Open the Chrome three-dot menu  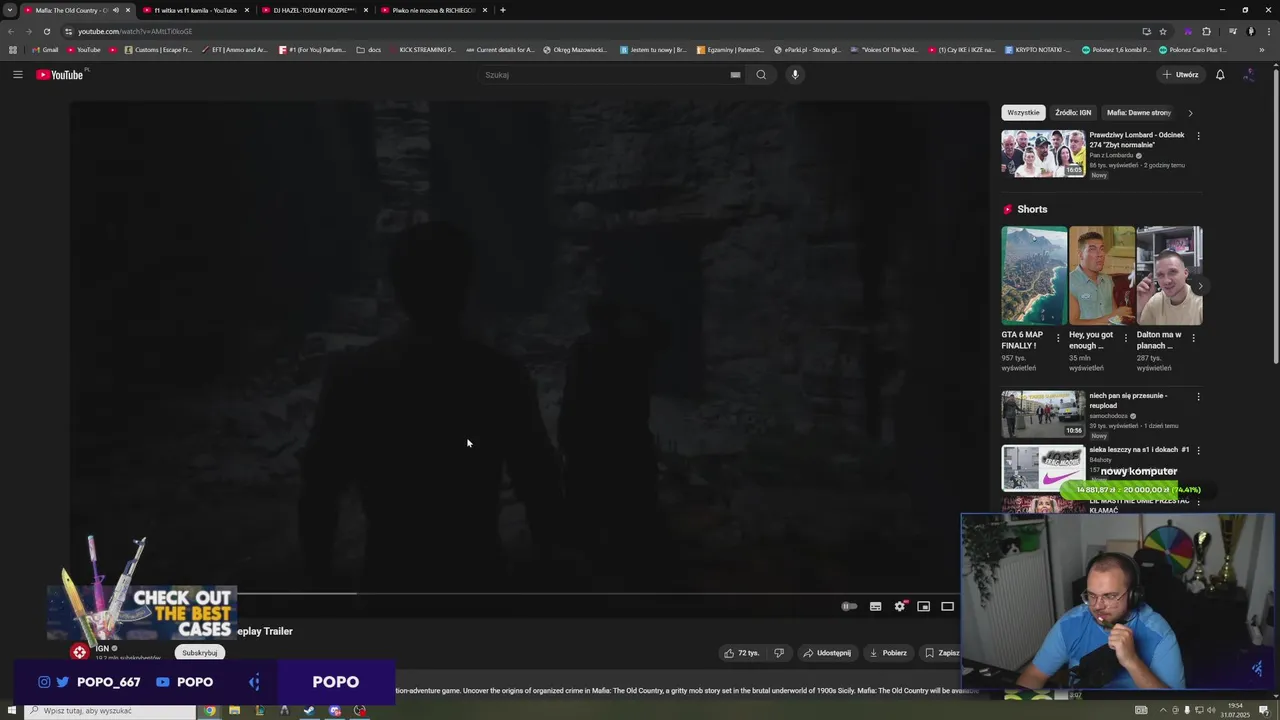coord(1269,31)
